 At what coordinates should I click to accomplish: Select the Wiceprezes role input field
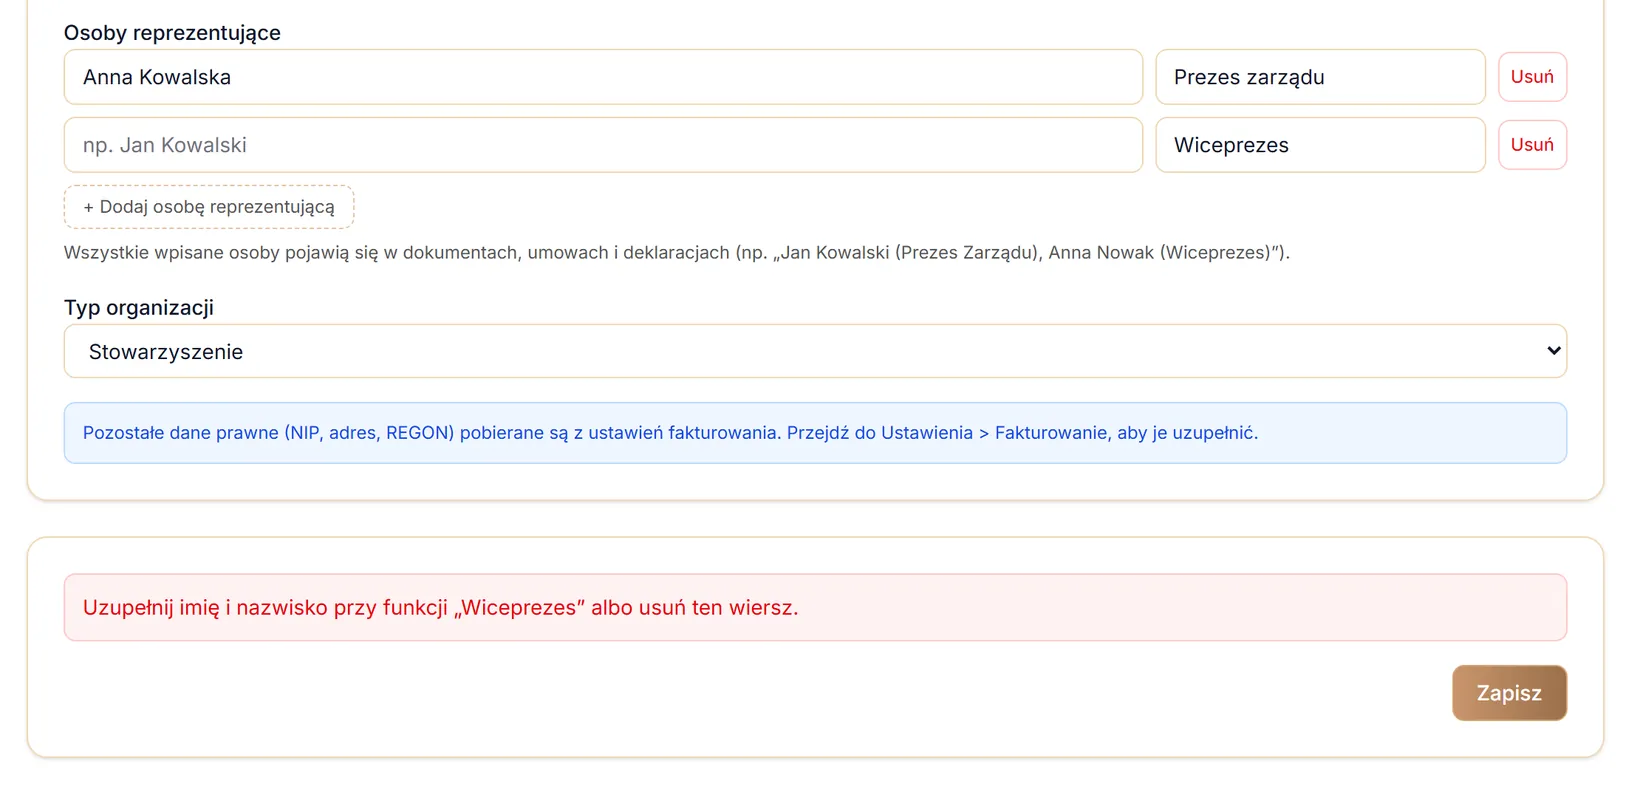click(1320, 145)
